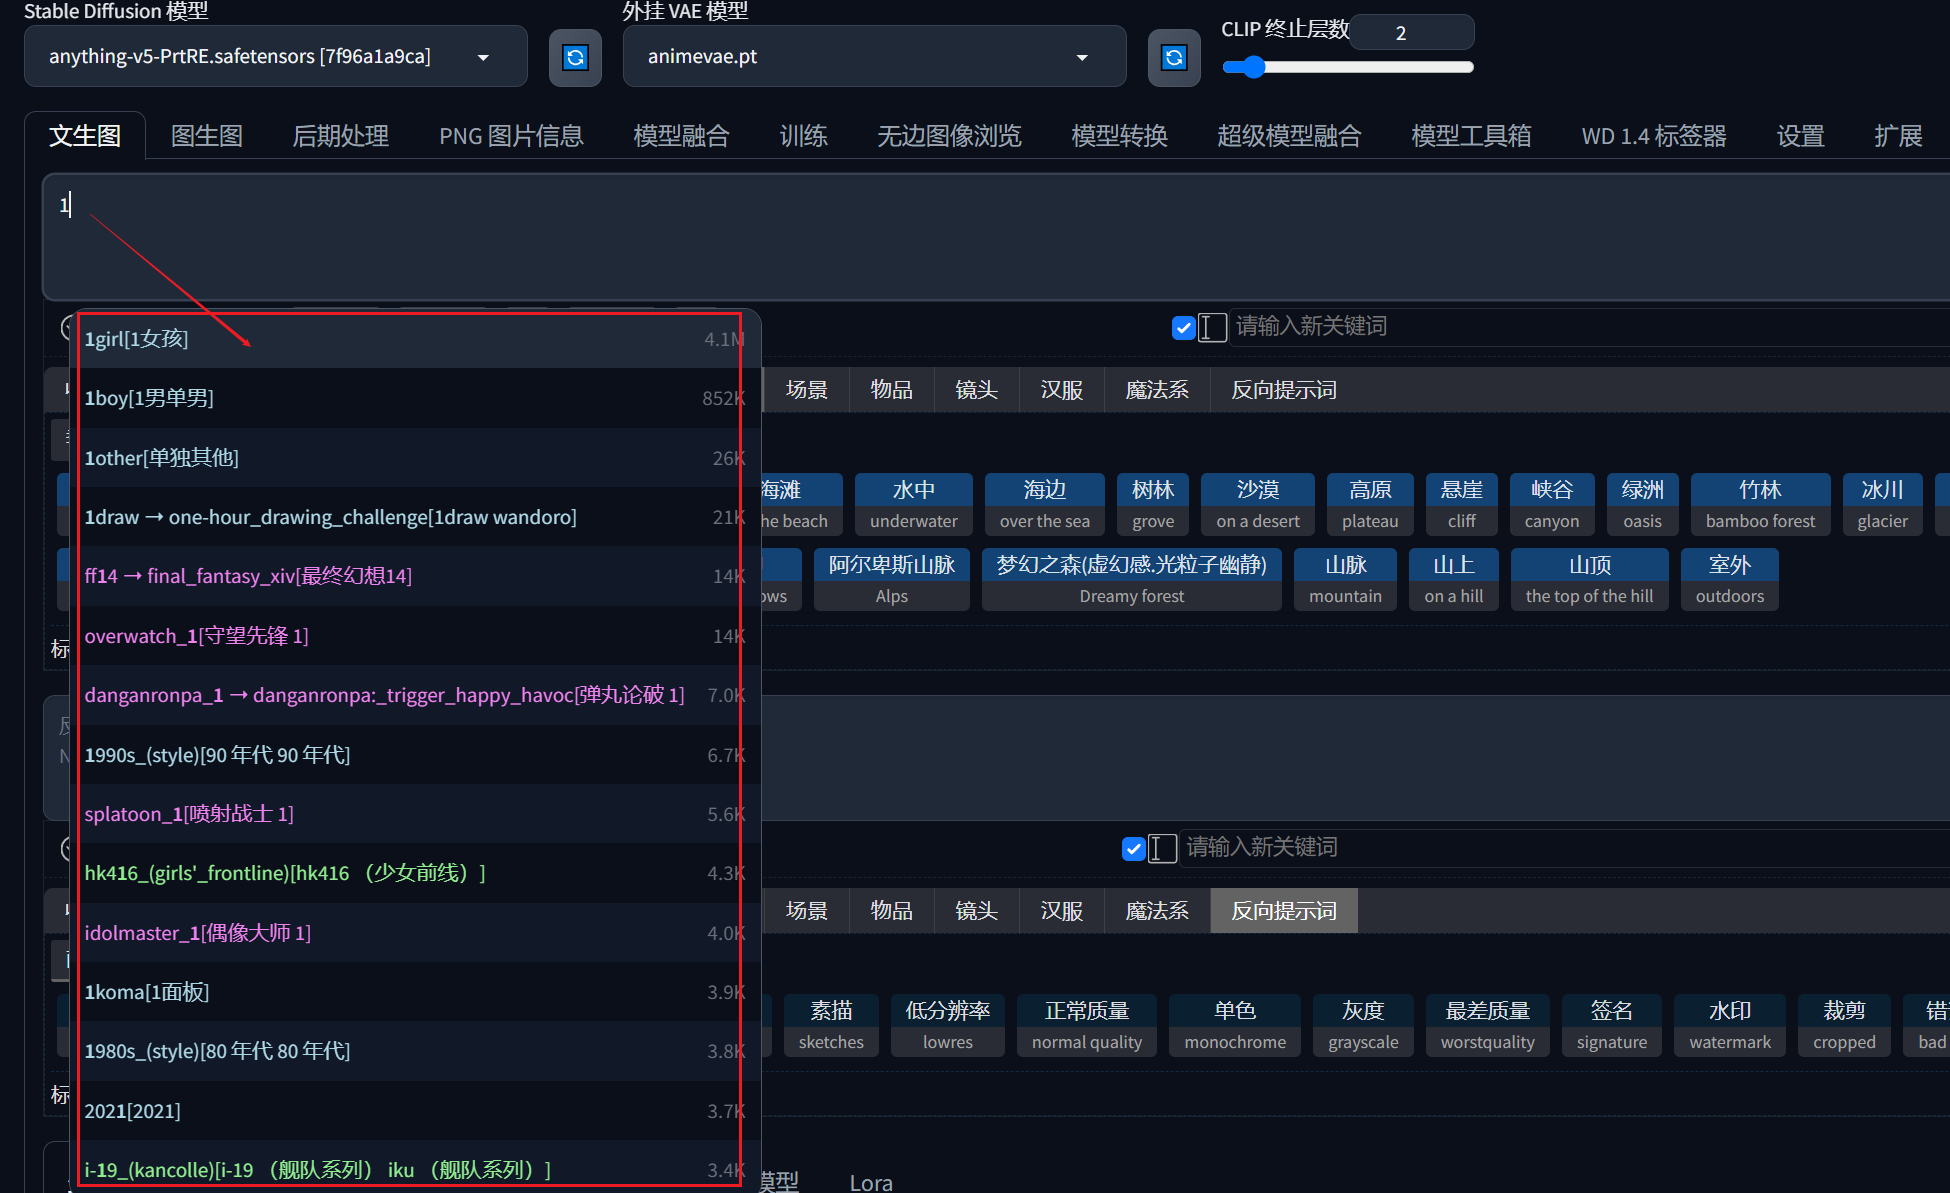Pick the overwatch_1 suggestion
The image size is (1950, 1193).
(415, 636)
